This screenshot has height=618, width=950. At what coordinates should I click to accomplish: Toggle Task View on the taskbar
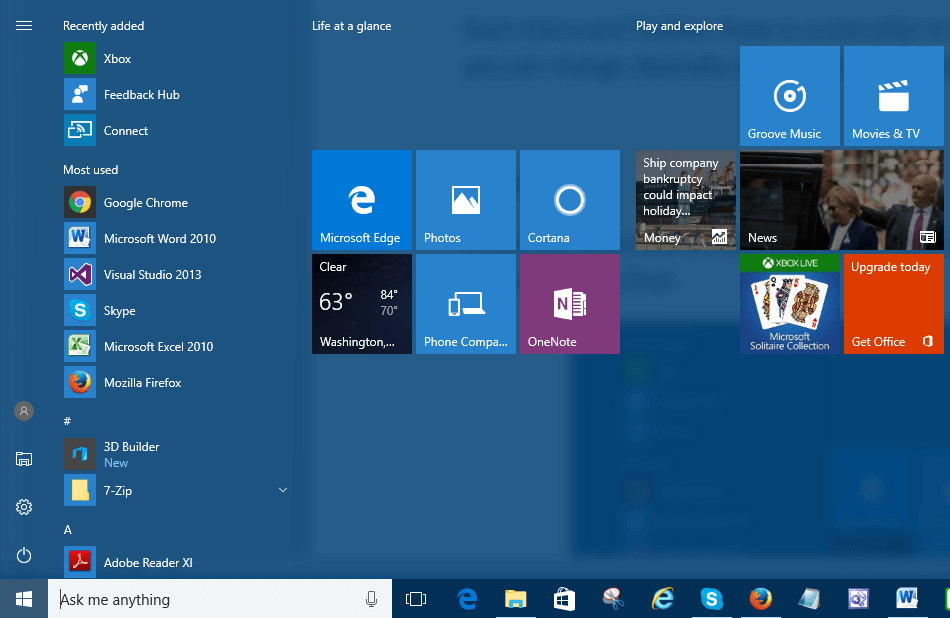[x=416, y=600]
